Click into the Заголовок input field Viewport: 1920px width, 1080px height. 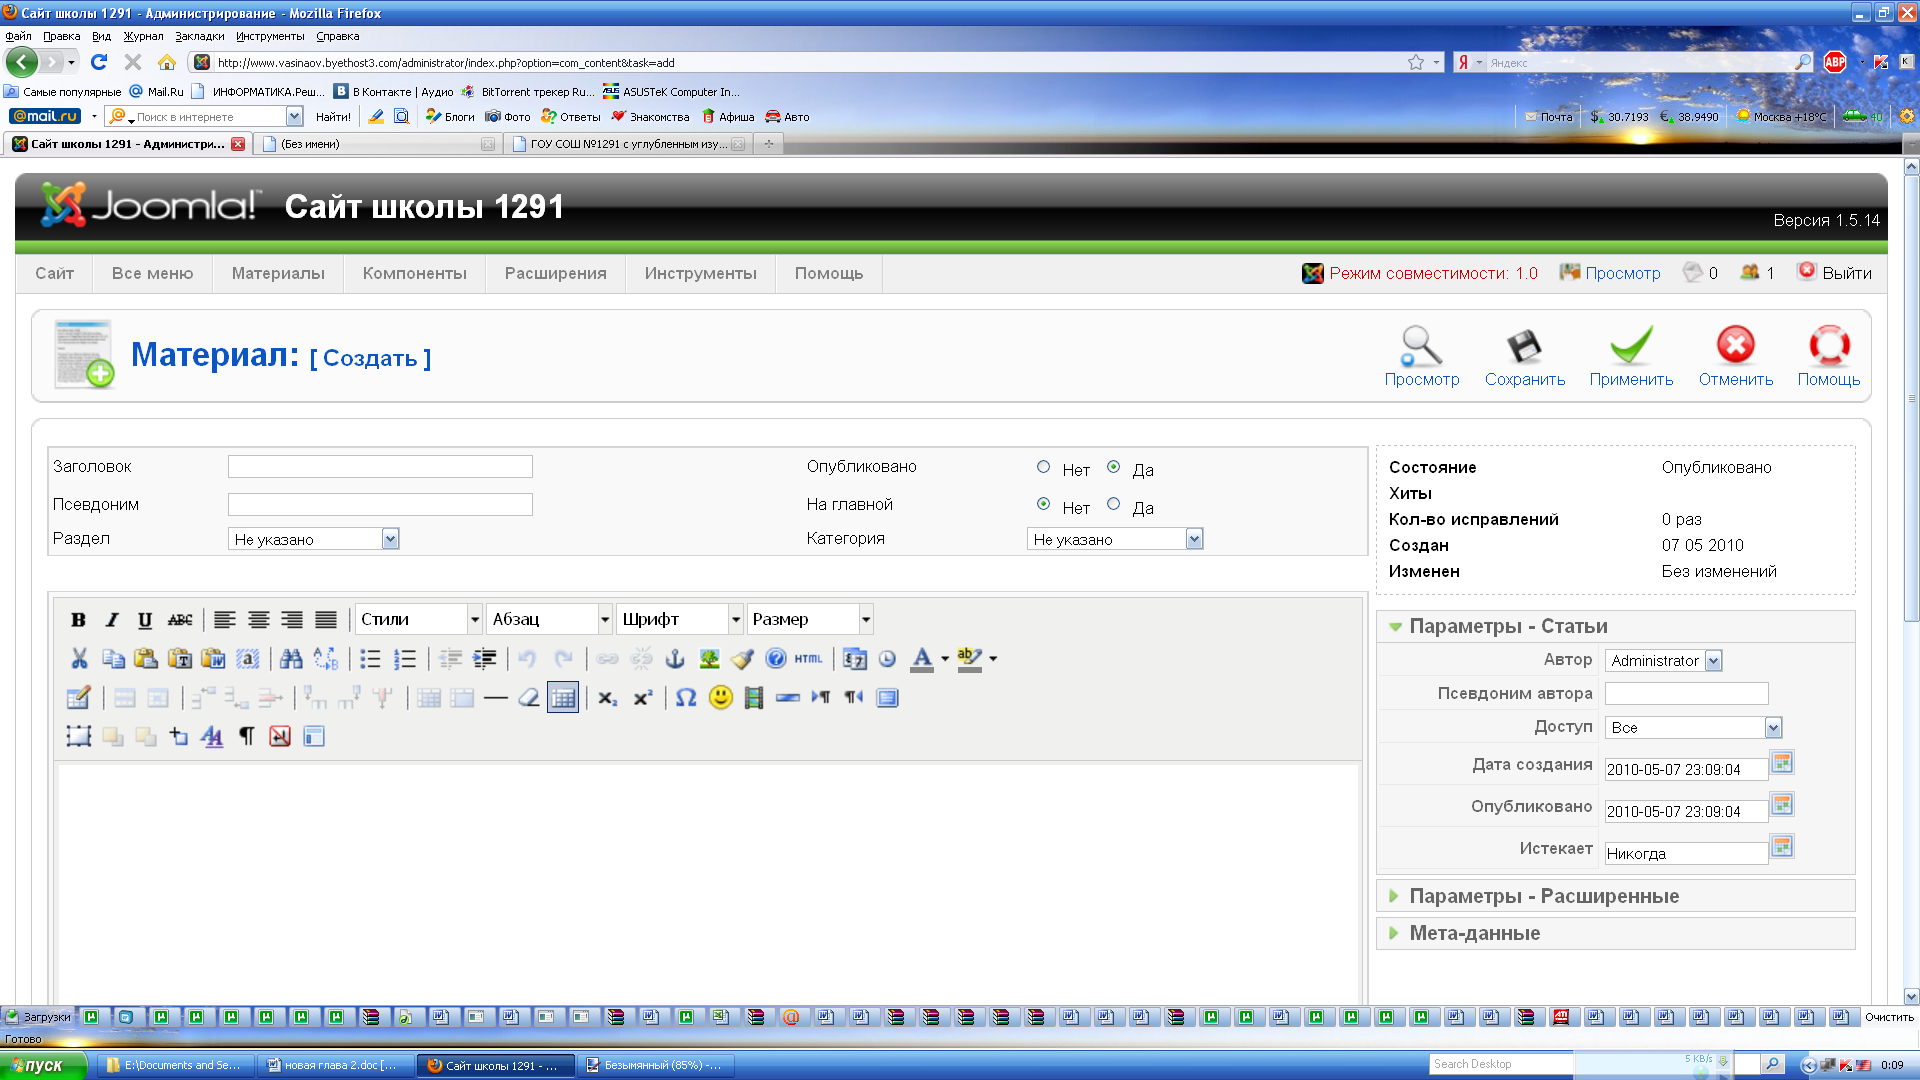[x=380, y=467]
